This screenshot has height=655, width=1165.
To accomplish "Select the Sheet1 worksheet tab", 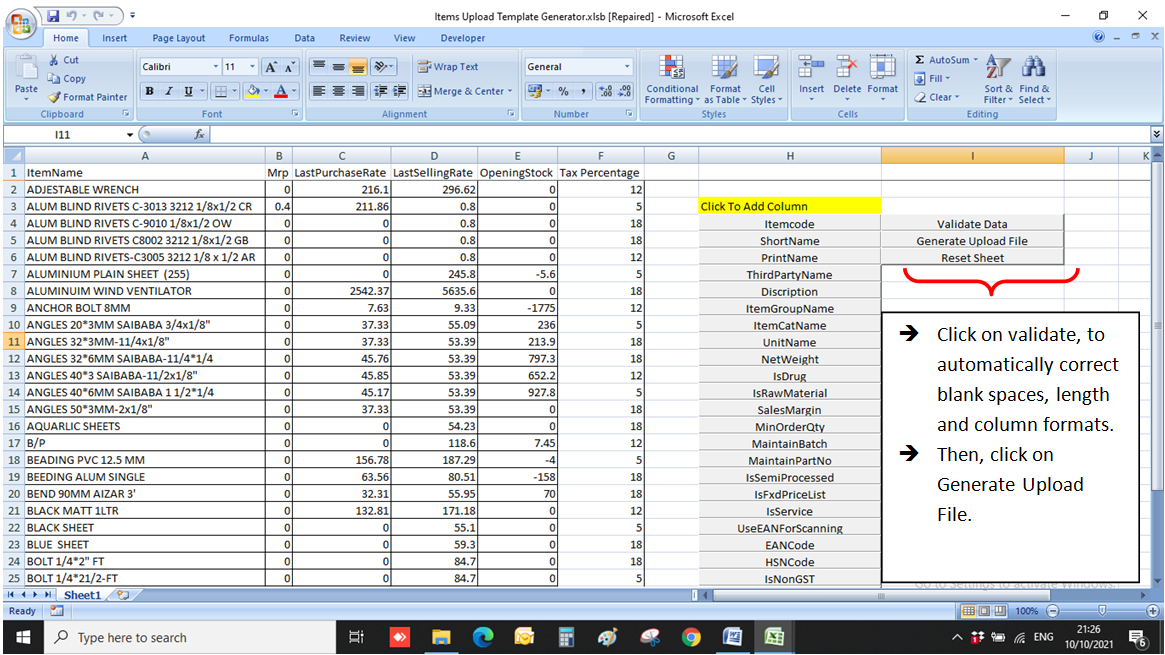I will [x=80, y=593].
